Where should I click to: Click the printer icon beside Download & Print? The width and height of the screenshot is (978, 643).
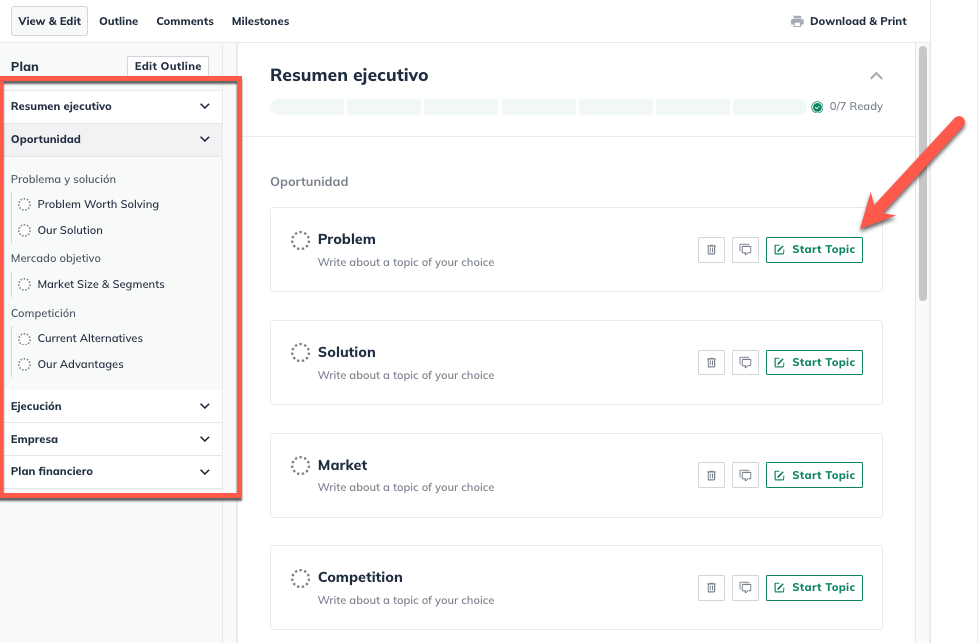tap(797, 20)
